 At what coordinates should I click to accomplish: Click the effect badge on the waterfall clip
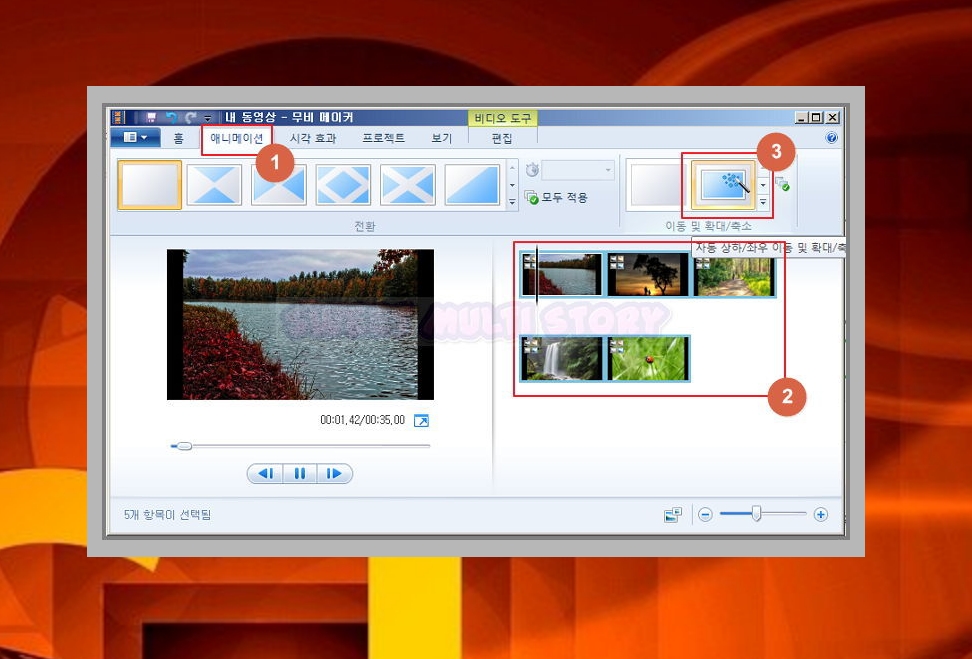pyautogui.click(x=530, y=346)
